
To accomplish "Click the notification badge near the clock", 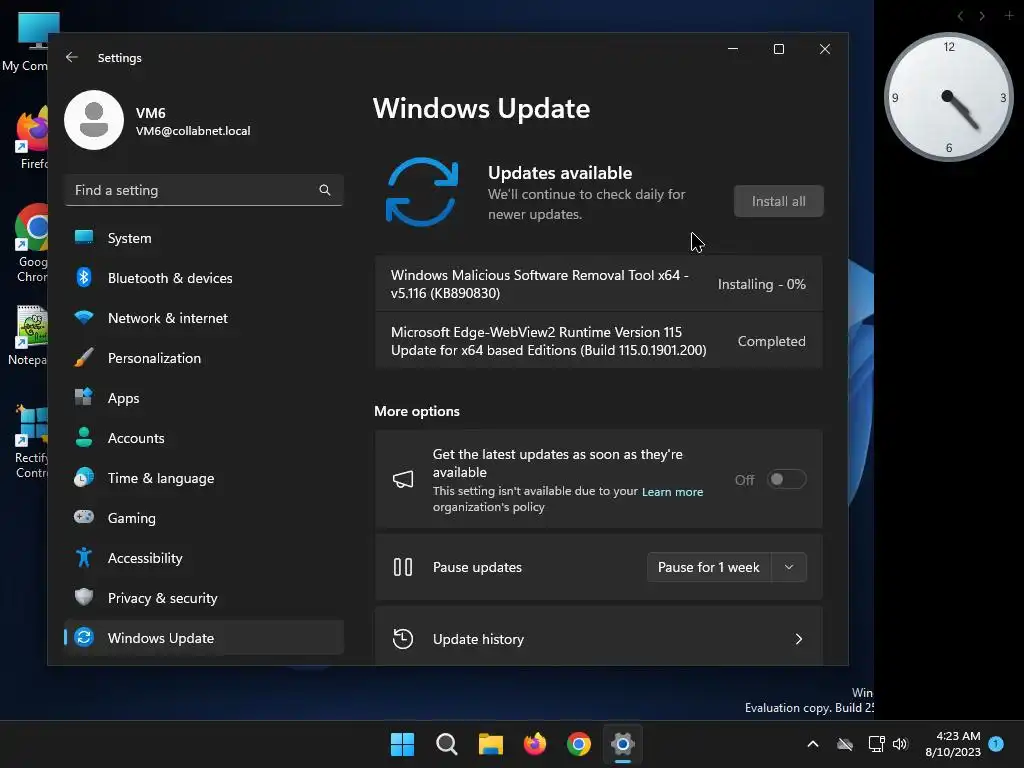I will pyautogui.click(x=996, y=744).
